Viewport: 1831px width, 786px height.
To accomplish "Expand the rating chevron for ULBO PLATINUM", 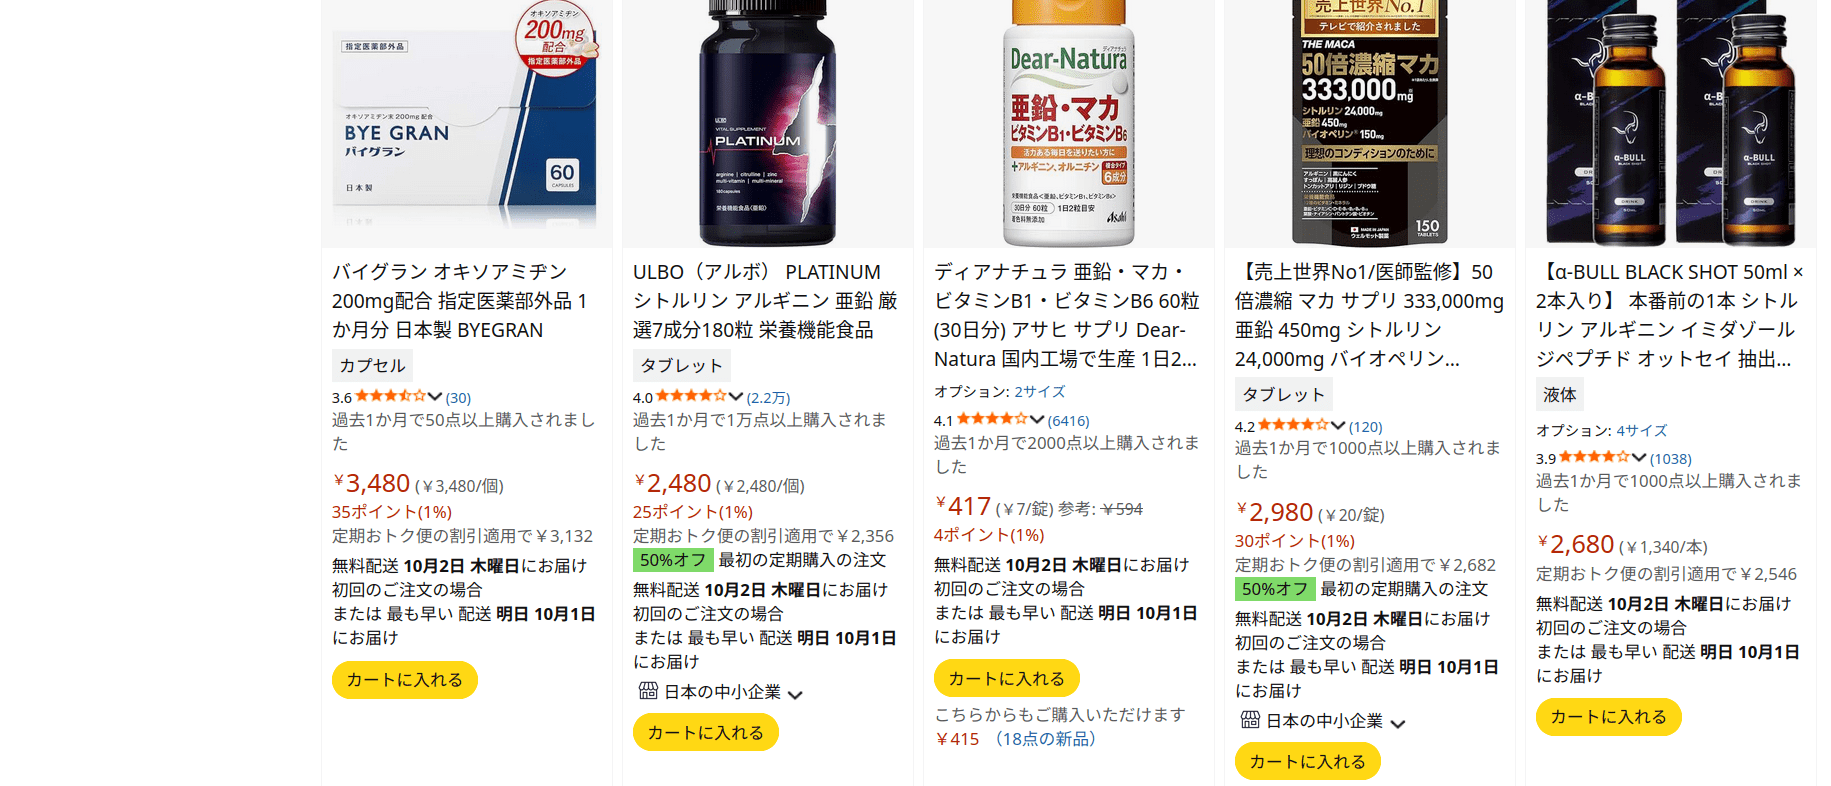I will [x=736, y=397].
